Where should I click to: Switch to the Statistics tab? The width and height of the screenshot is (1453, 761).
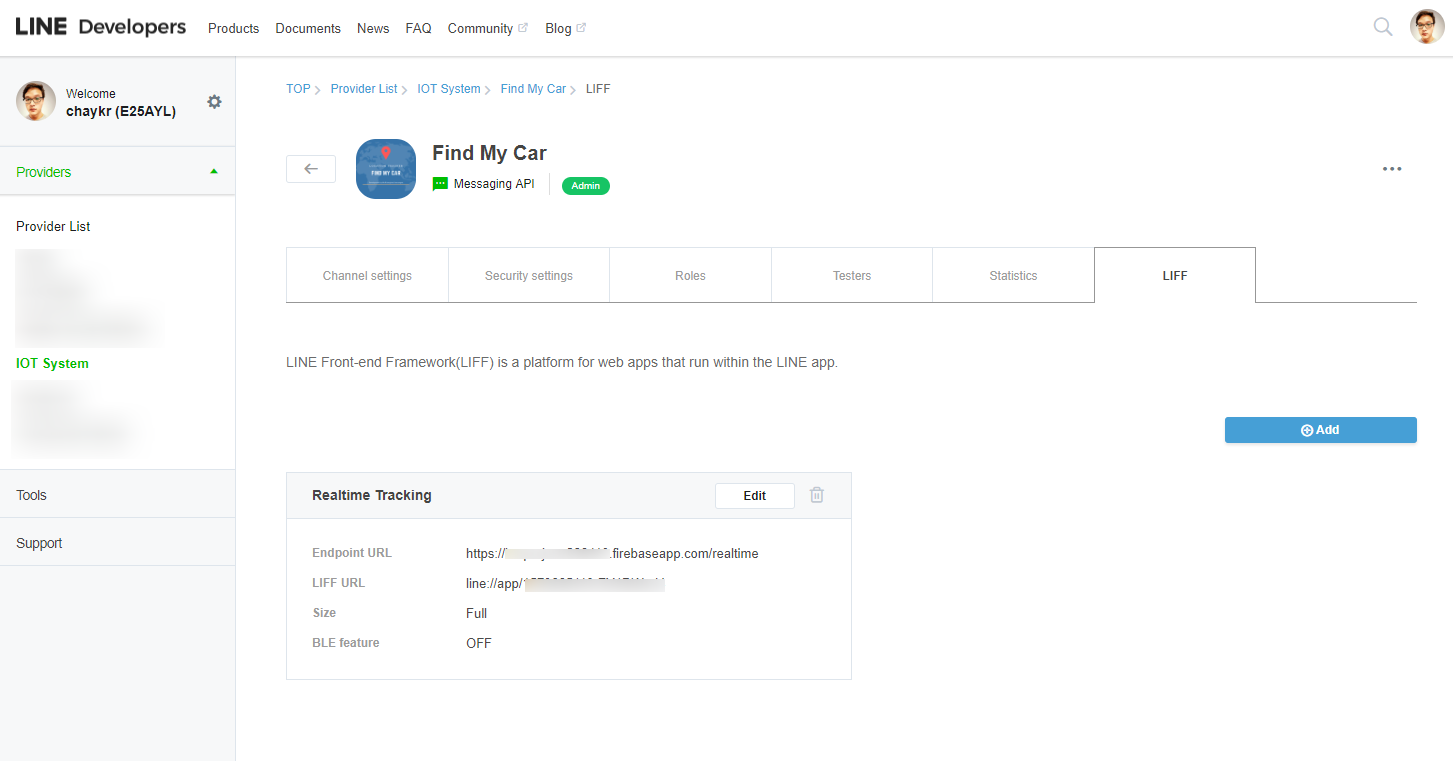1013,275
